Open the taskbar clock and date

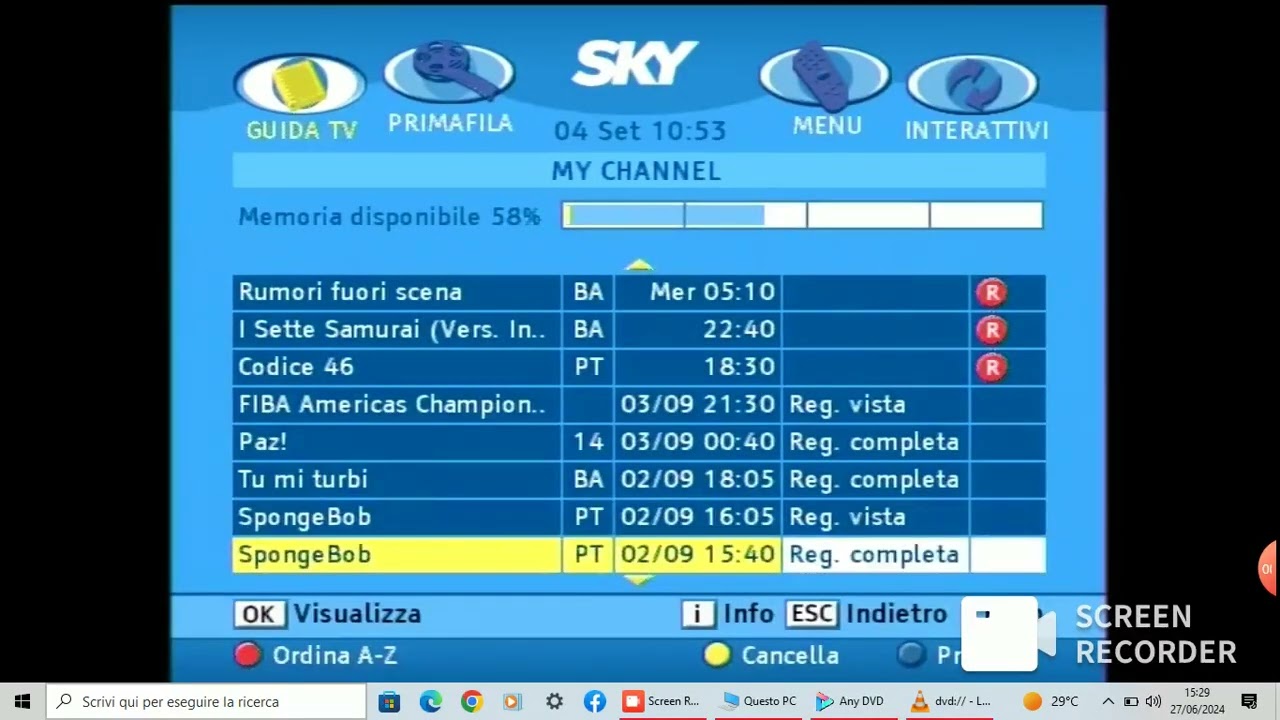[x=1197, y=701]
